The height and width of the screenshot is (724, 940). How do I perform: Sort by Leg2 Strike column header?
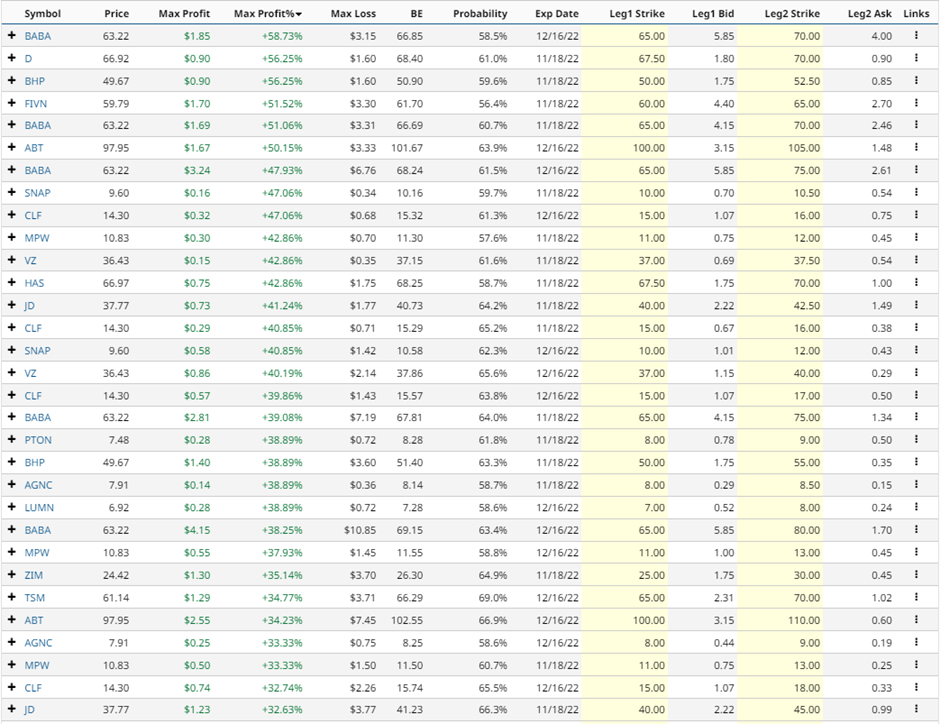792,13
